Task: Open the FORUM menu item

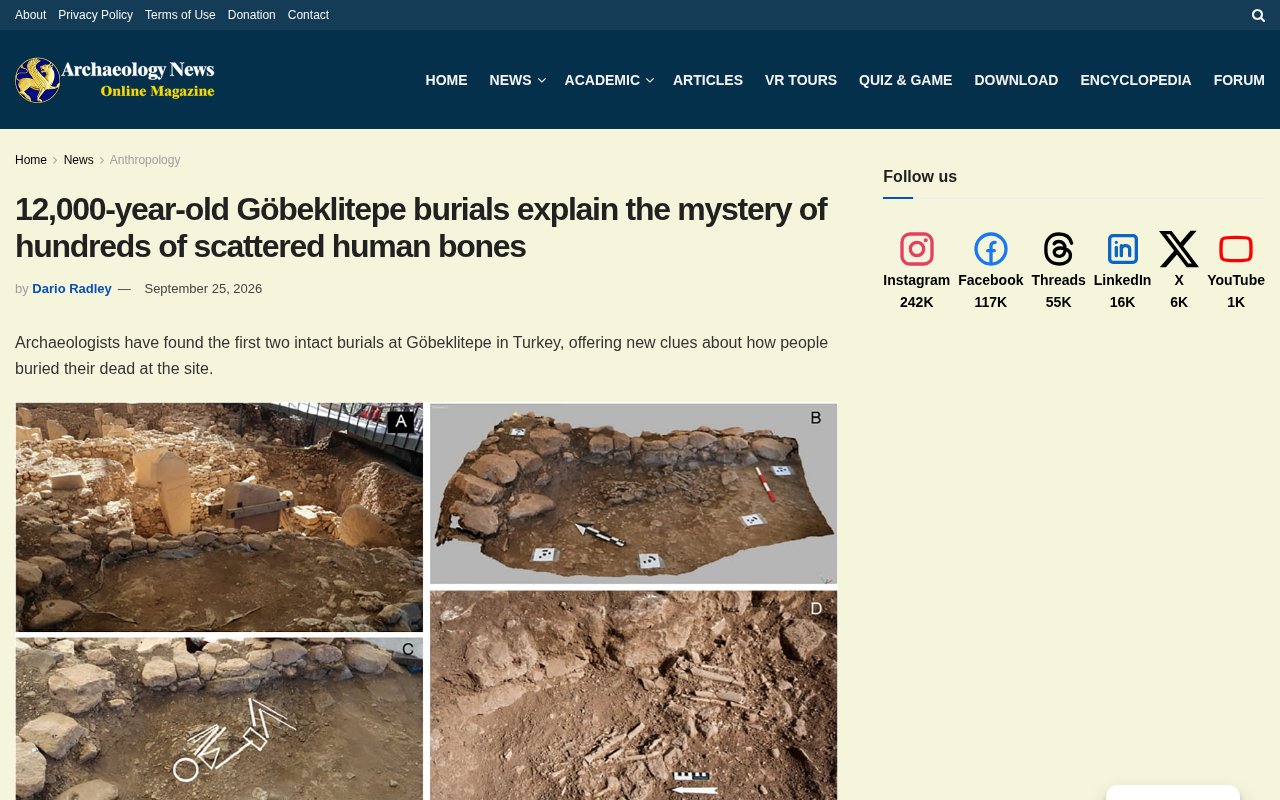Action: click(1239, 80)
